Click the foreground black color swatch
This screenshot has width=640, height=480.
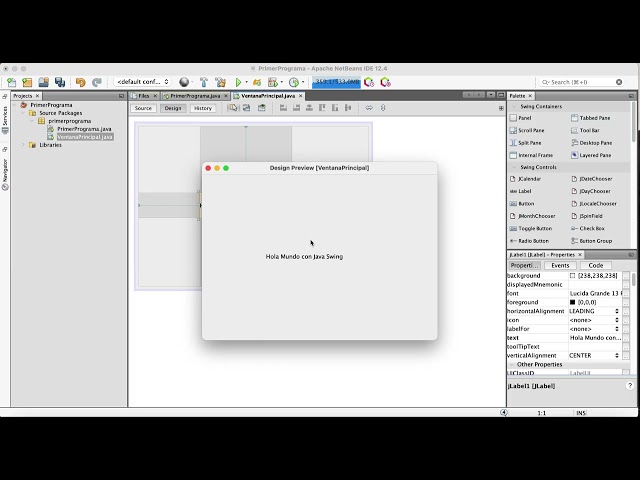[572, 302]
